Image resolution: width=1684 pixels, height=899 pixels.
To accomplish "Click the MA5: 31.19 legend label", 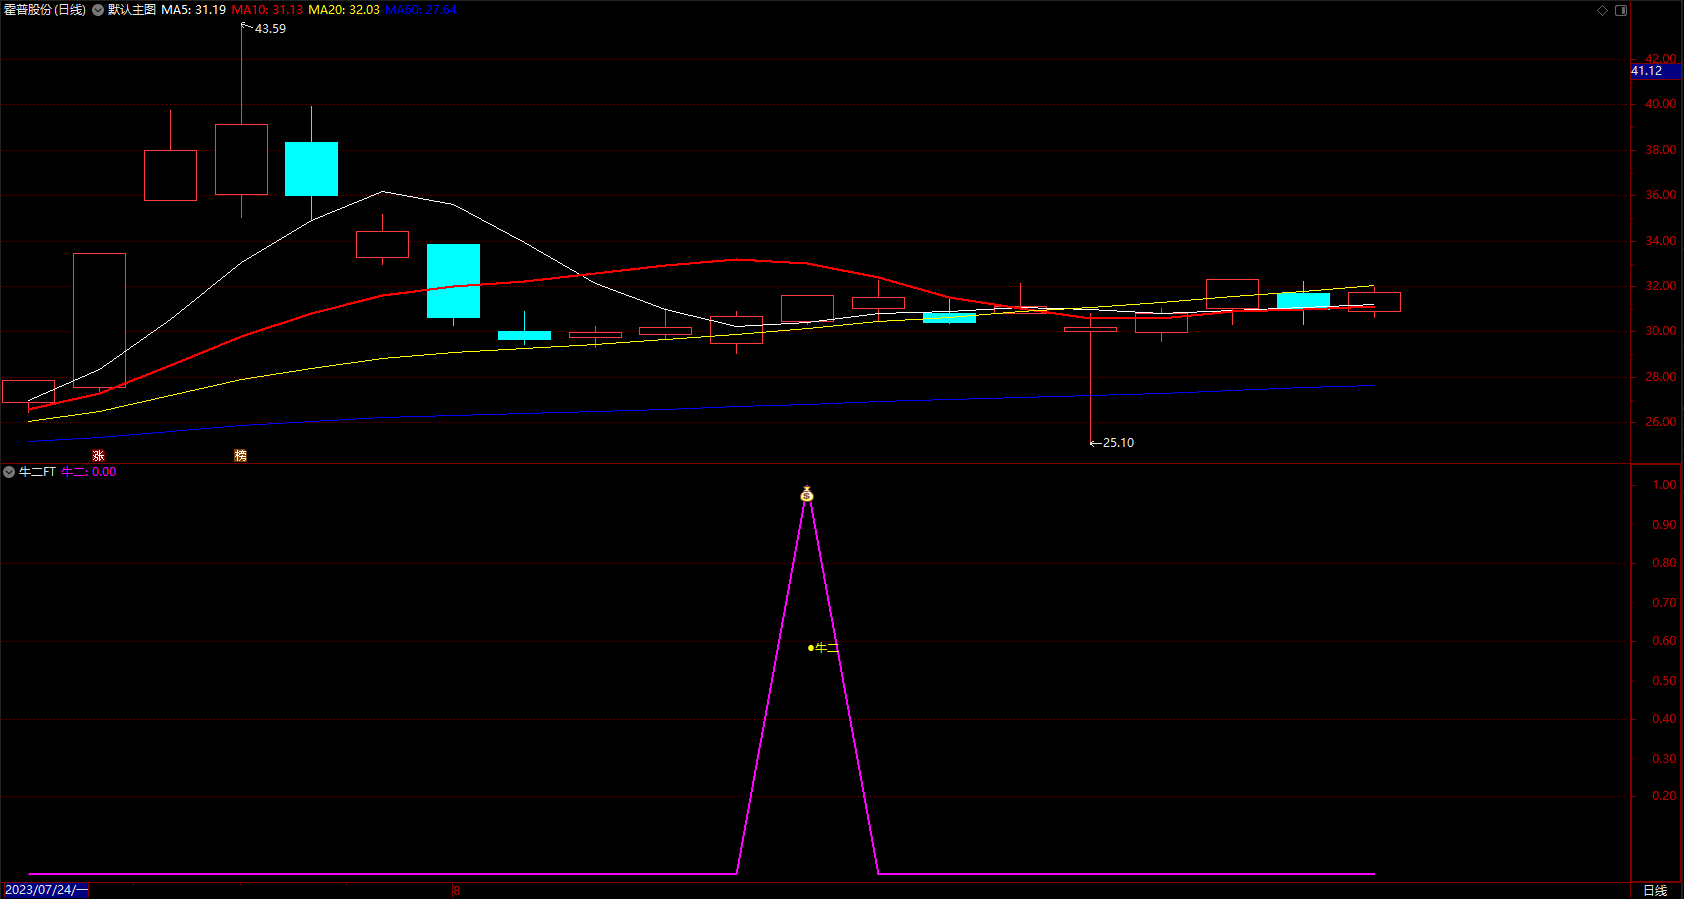I will [193, 10].
